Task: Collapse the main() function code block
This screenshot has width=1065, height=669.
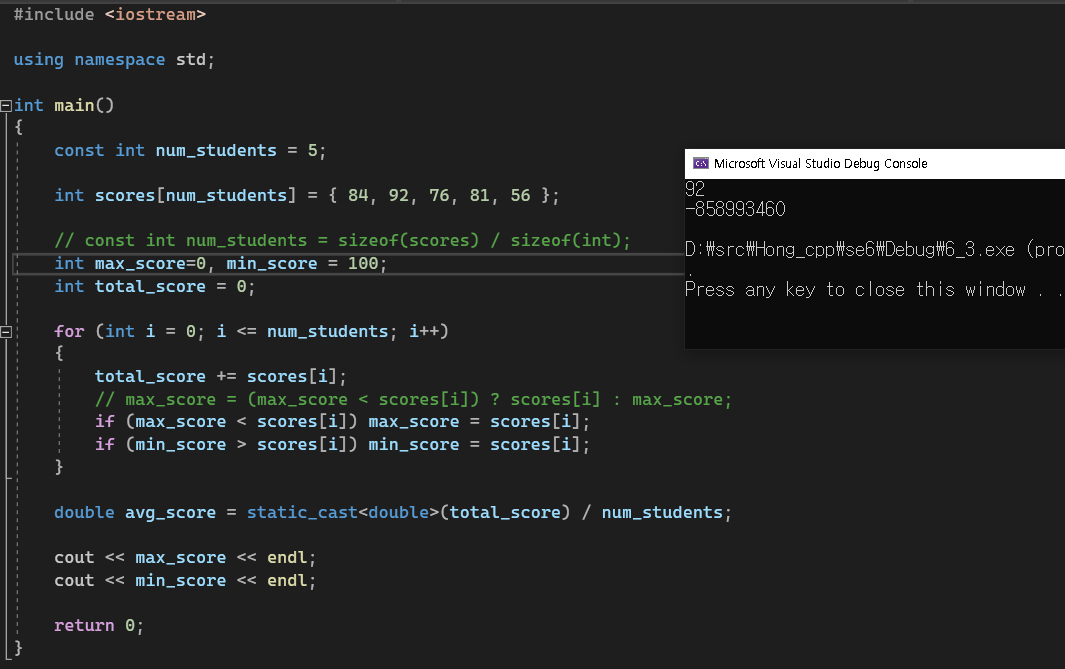Action: (6, 105)
